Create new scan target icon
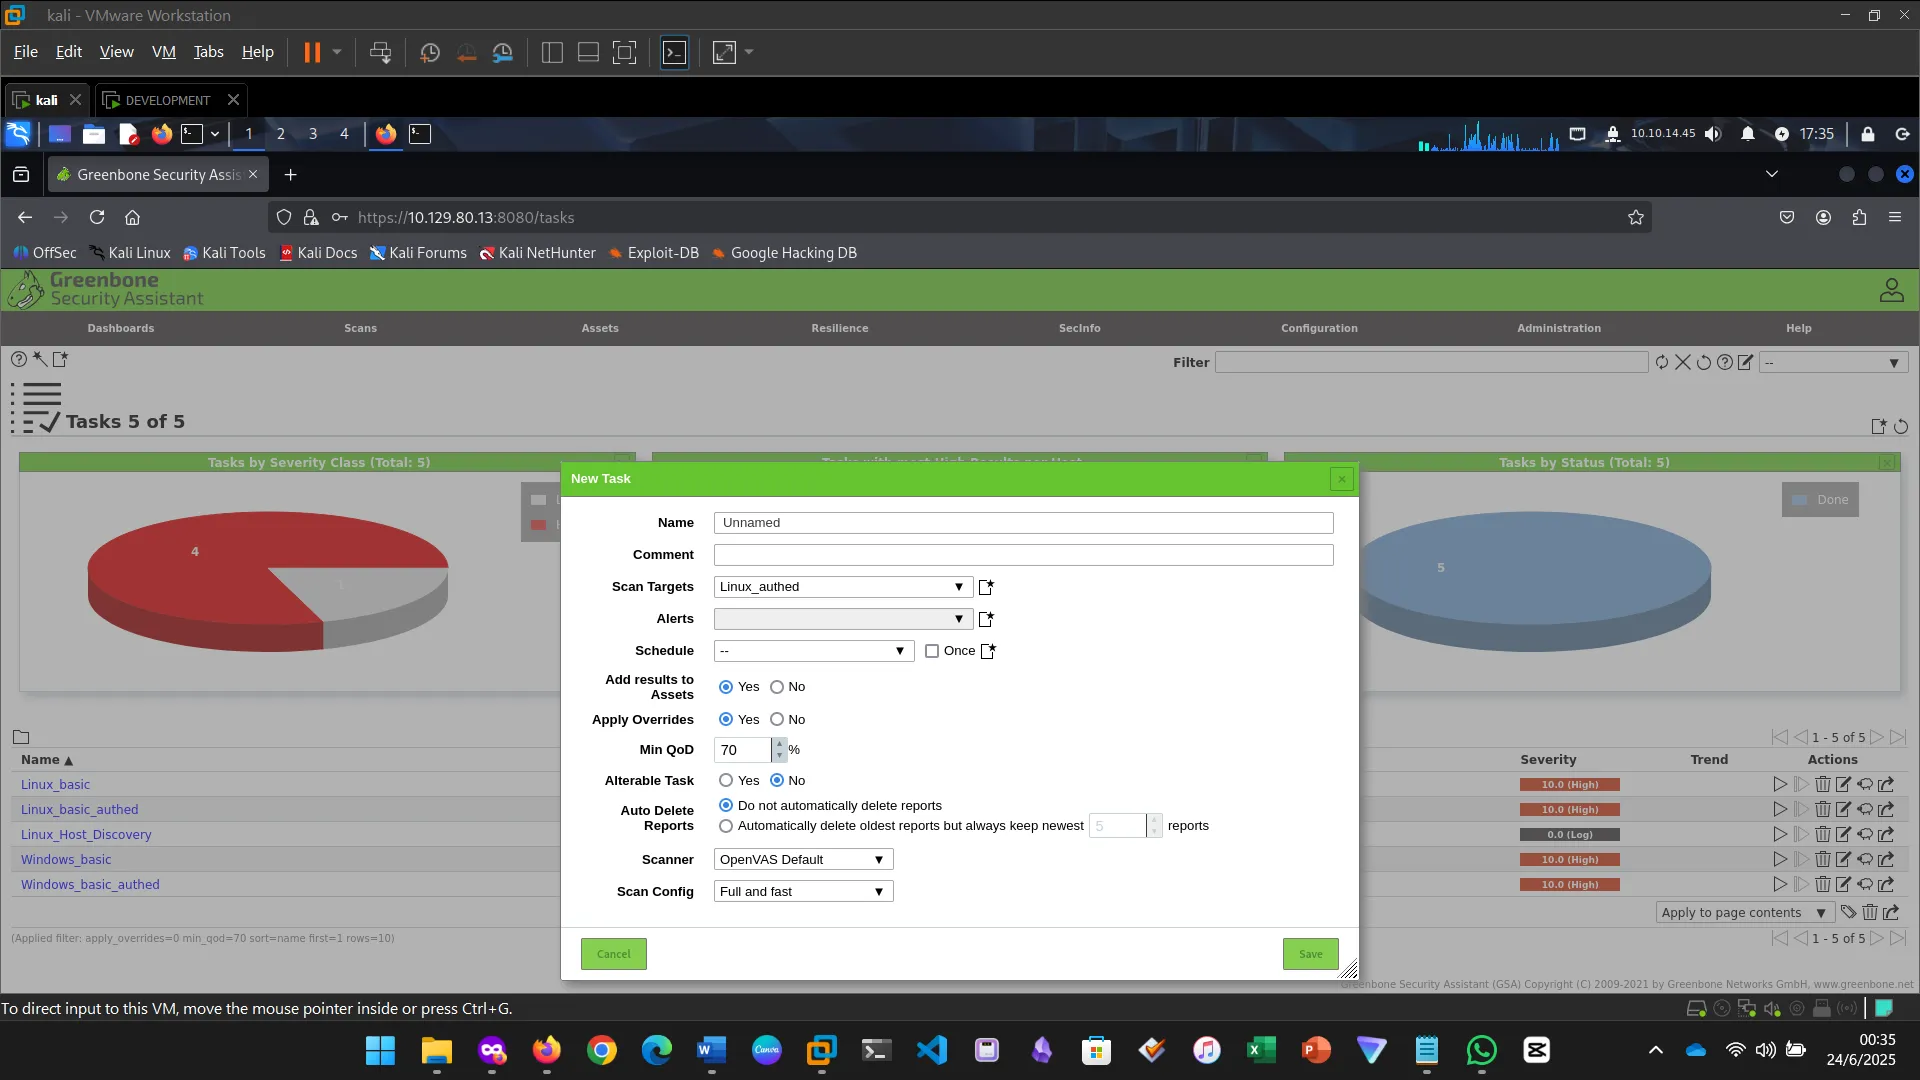This screenshot has height=1080, width=1920. [x=986, y=587]
